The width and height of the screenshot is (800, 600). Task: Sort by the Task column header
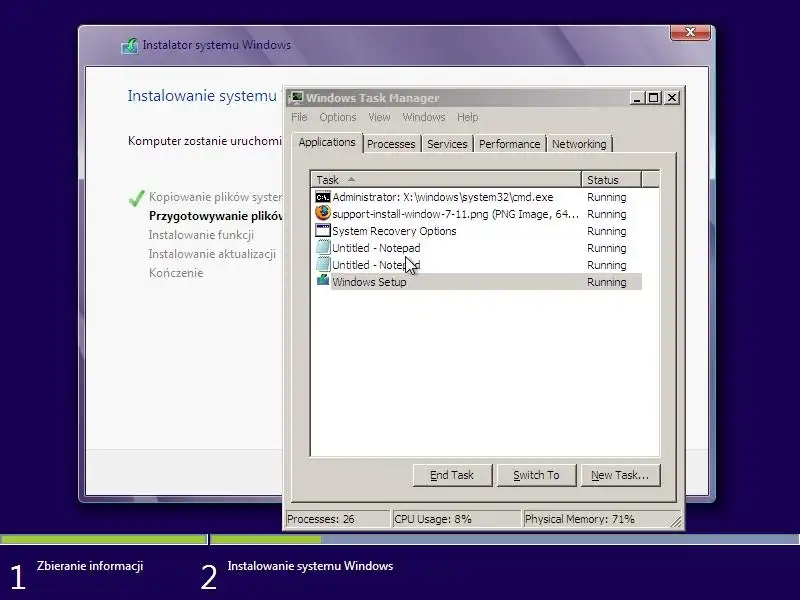[x=446, y=180]
